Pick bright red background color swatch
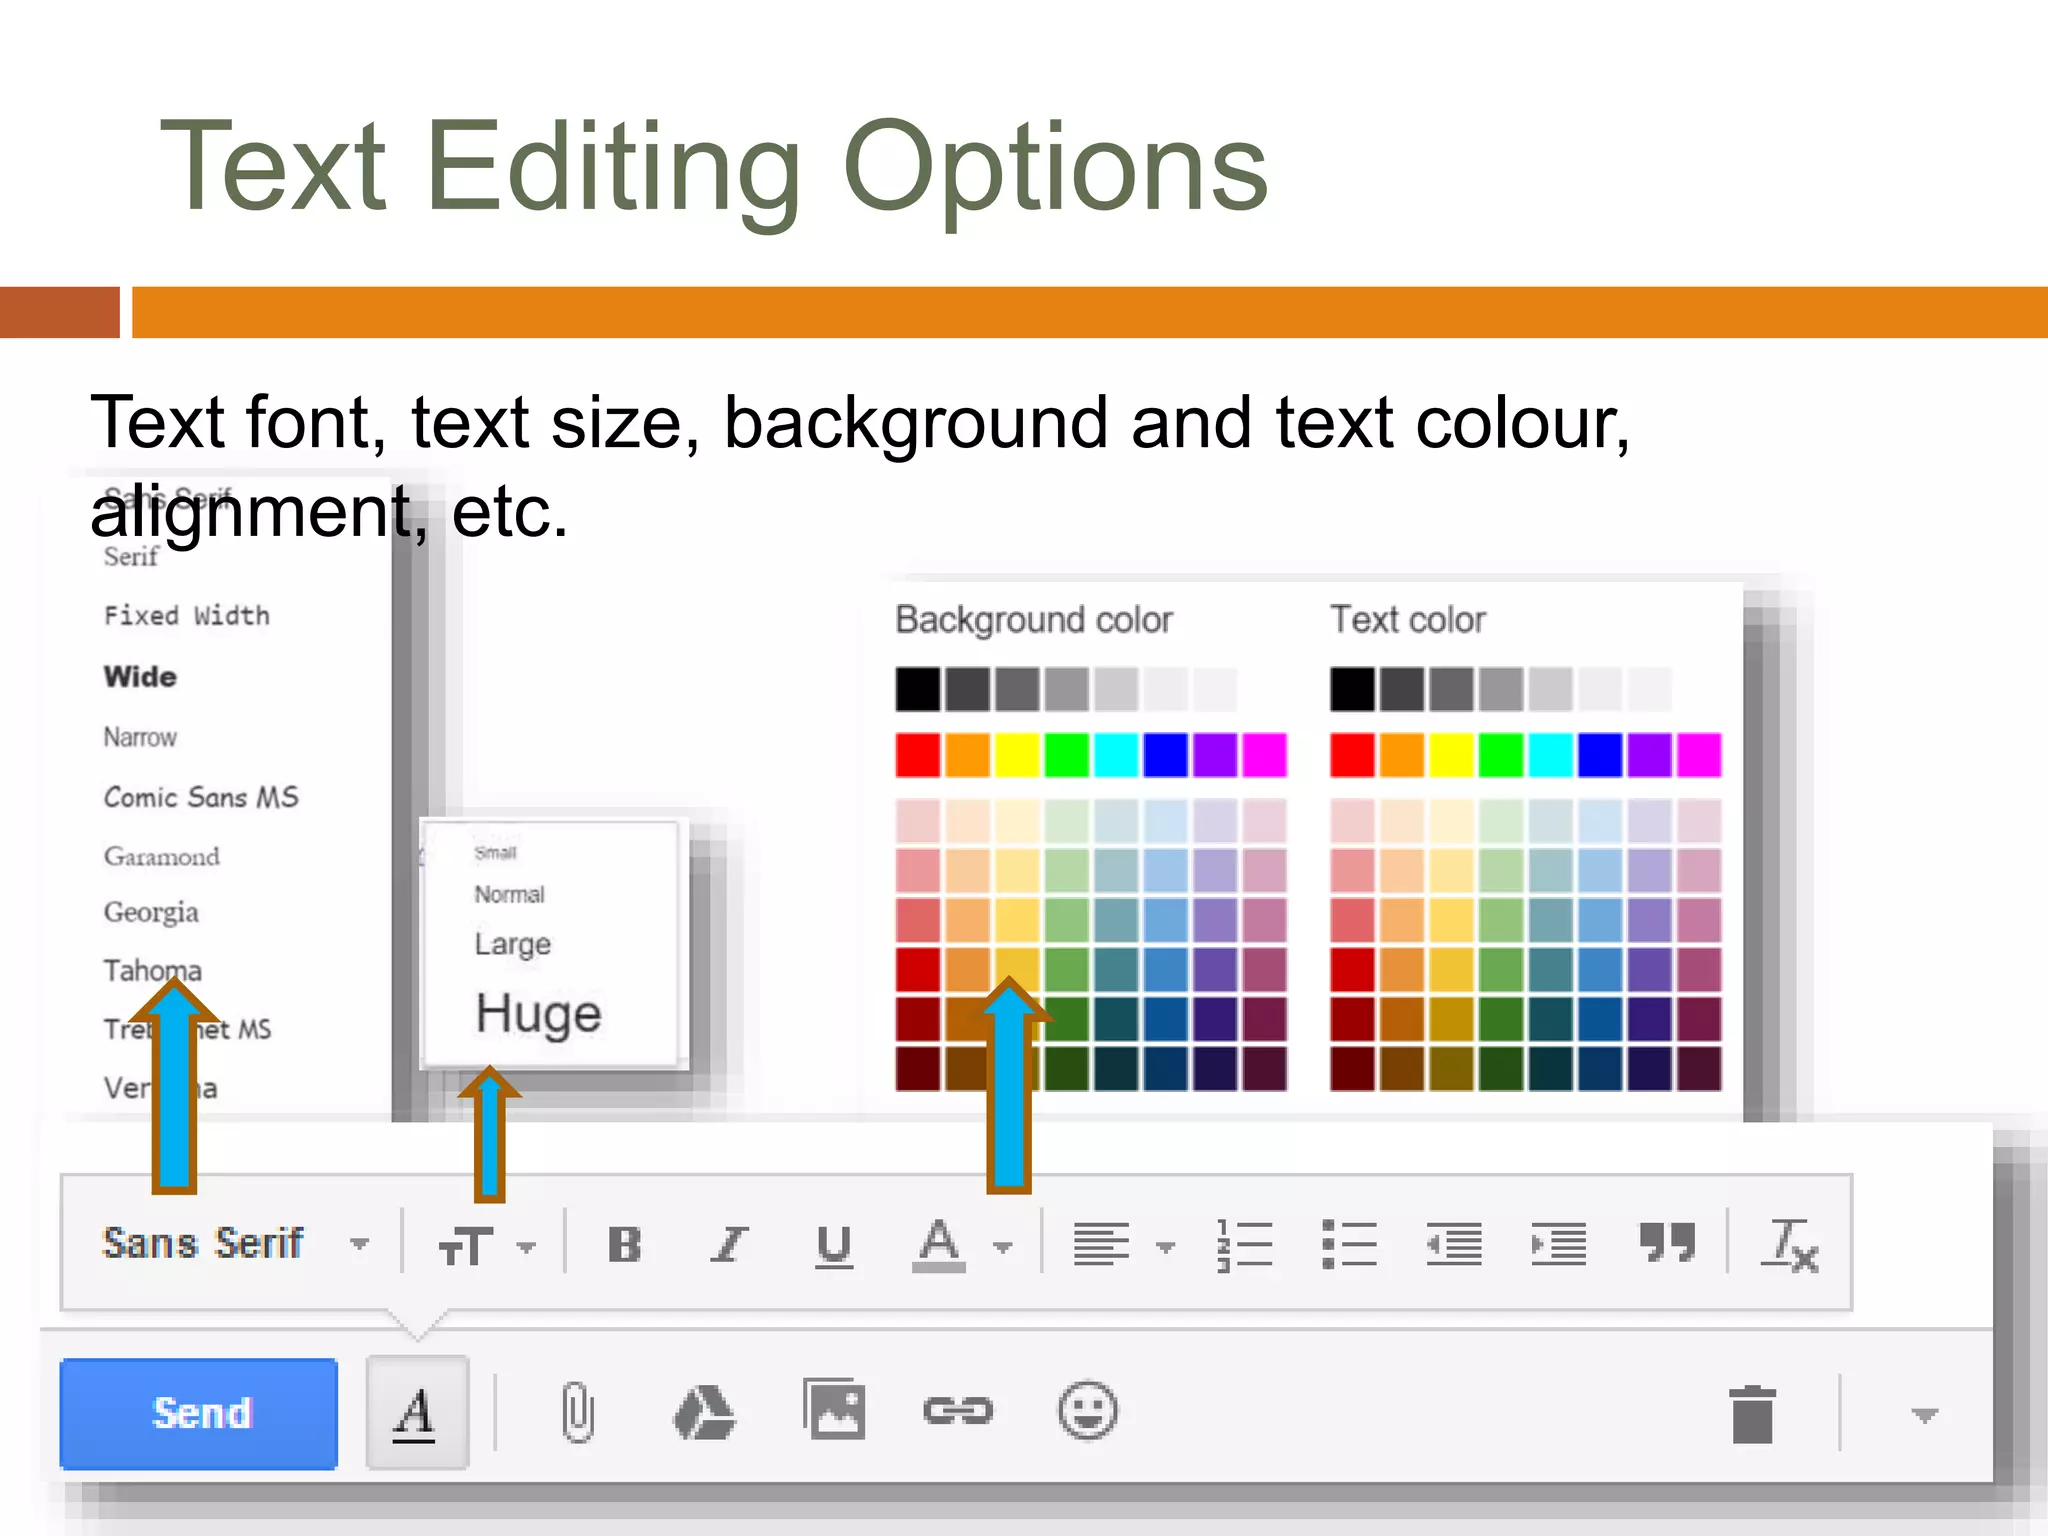 918,755
